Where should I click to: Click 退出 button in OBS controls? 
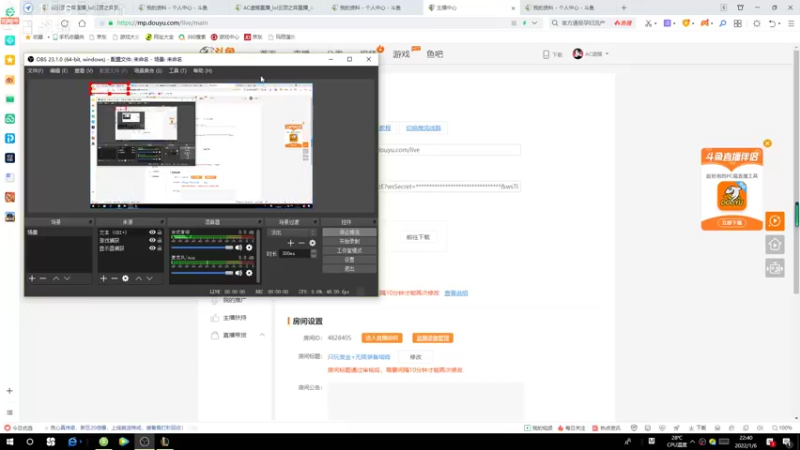point(349,269)
